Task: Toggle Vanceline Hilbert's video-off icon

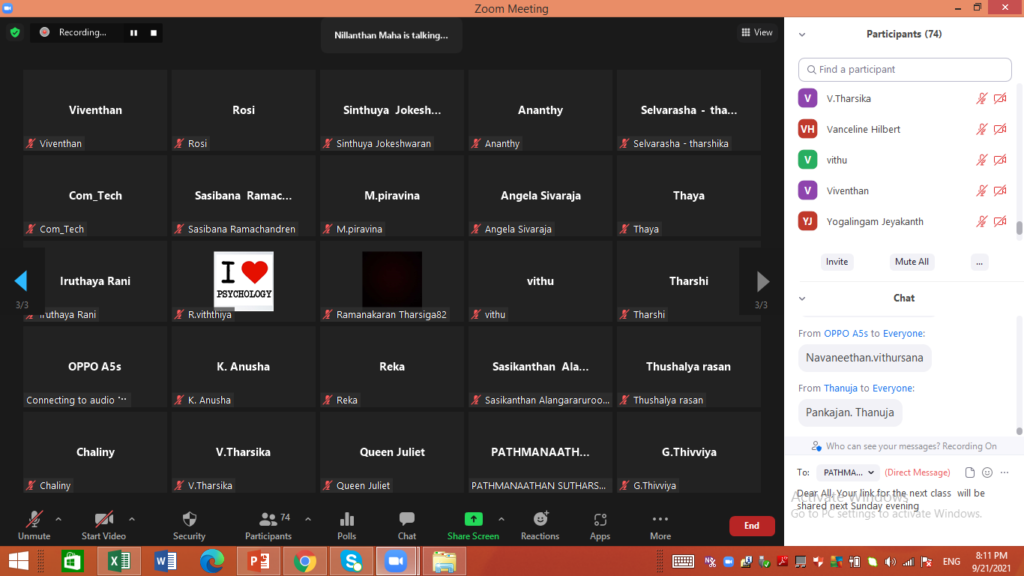Action: click(x=1000, y=129)
